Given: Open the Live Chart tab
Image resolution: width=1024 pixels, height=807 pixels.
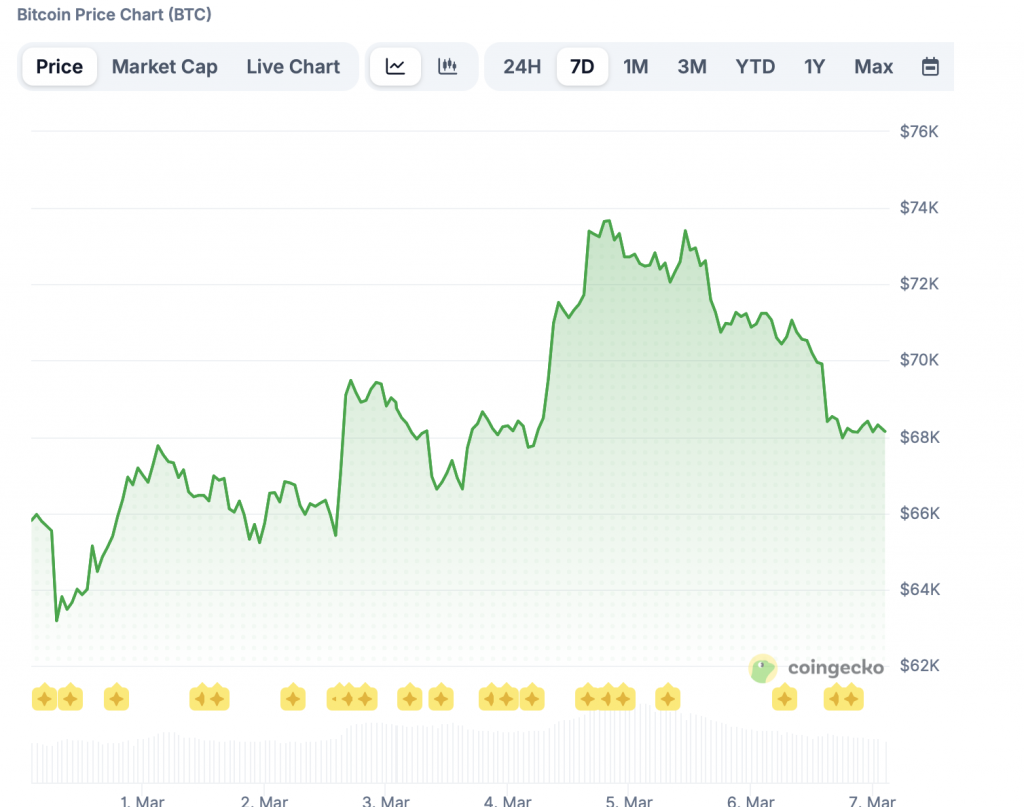Looking at the screenshot, I should (293, 66).
